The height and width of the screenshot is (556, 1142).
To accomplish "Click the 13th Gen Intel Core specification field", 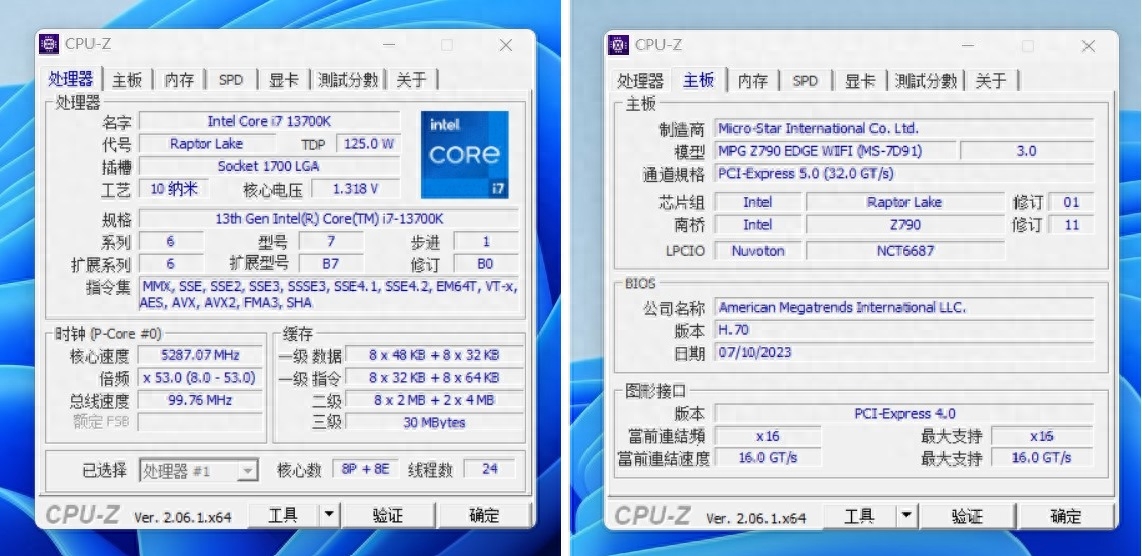I will (x=329, y=219).
